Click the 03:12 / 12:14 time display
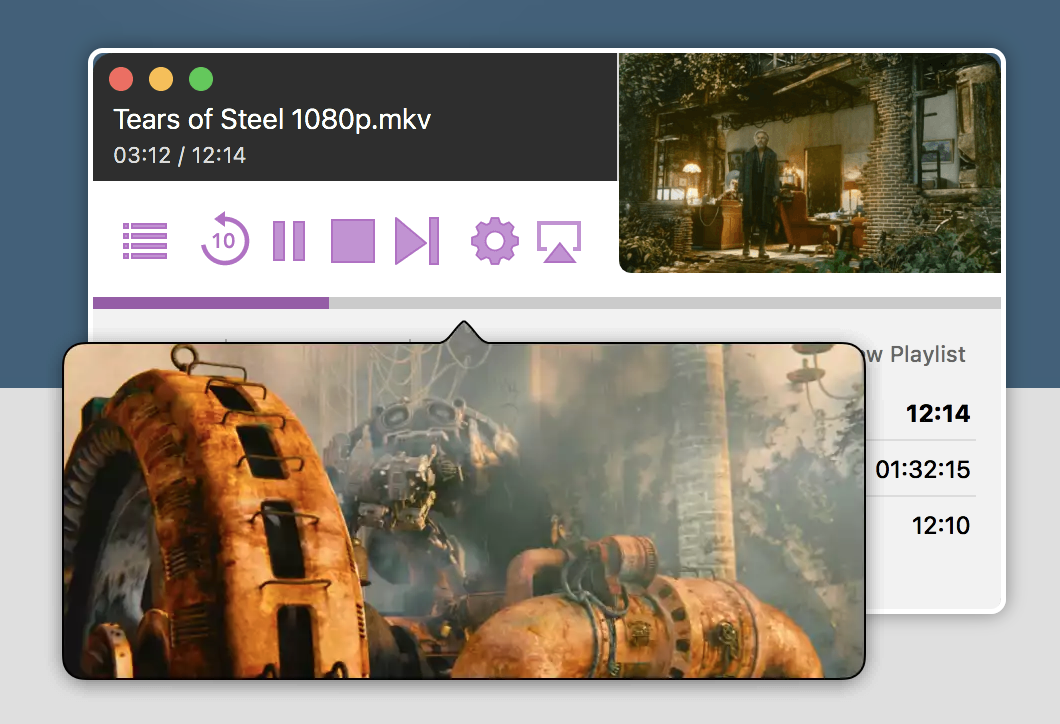This screenshot has width=1060, height=724. pos(179,155)
